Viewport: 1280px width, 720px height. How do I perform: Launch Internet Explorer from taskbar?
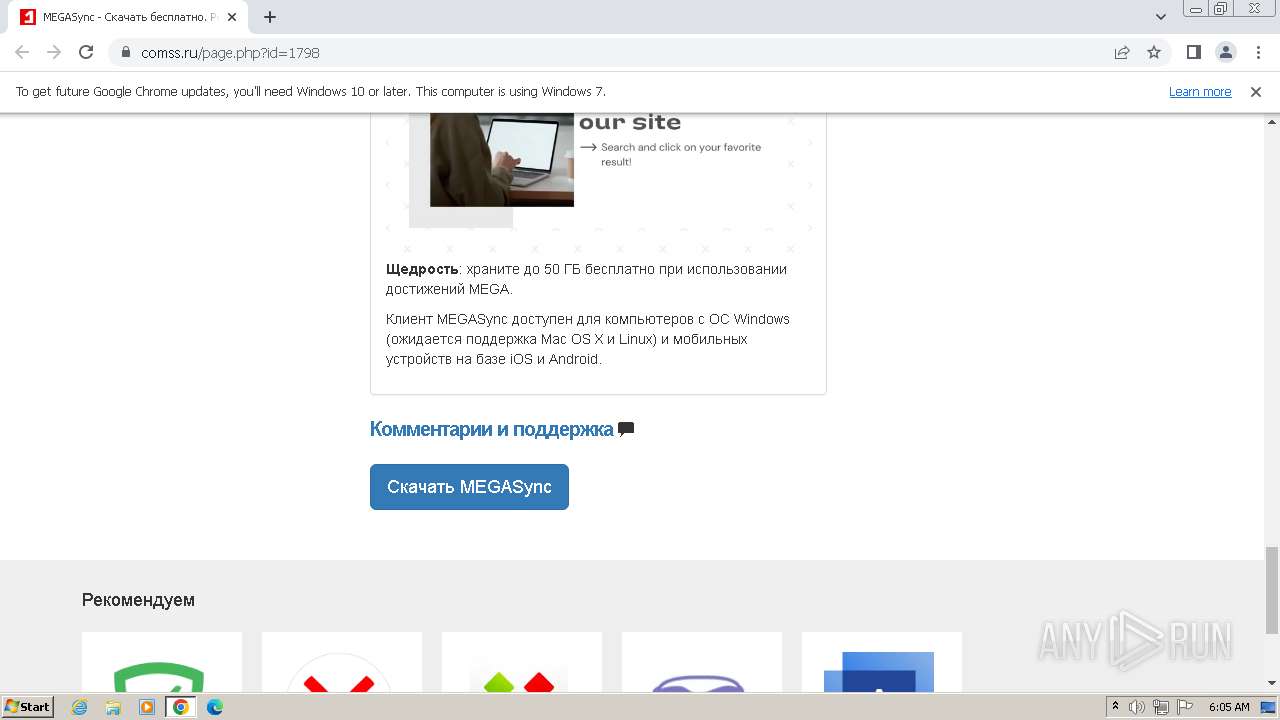(80, 707)
